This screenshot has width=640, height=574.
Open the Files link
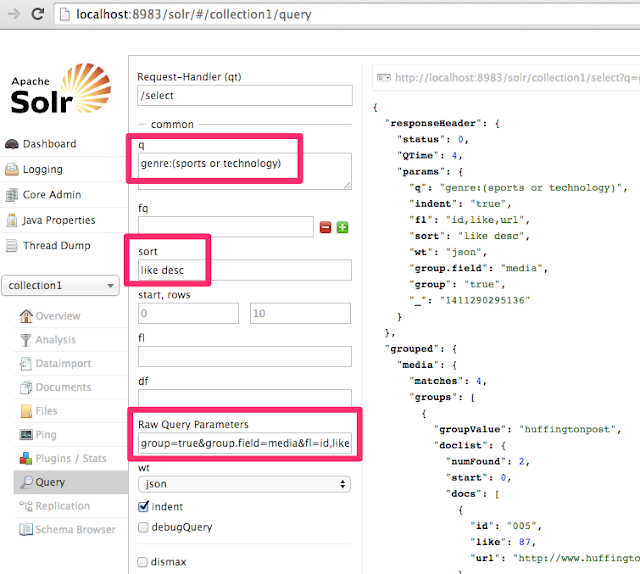pyautogui.click(x=47, y=411)
